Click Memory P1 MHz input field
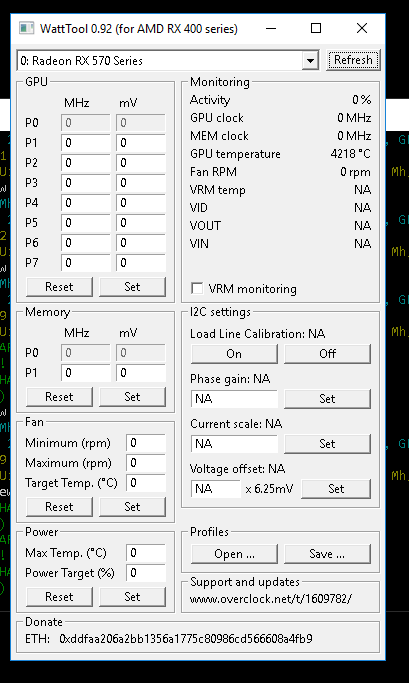 (x=86, y=373)
